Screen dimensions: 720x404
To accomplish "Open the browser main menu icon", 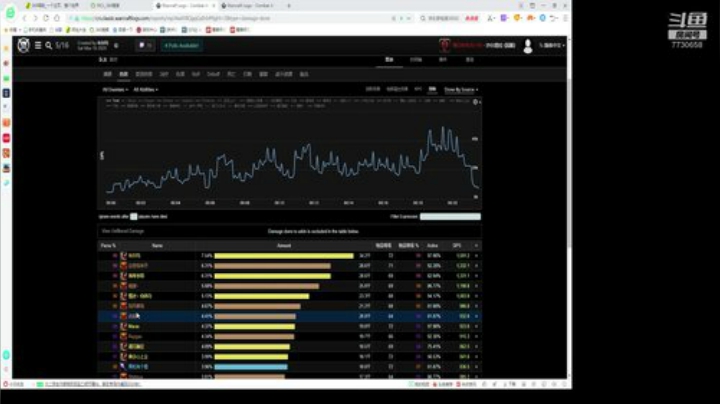I will coord(565,18).
